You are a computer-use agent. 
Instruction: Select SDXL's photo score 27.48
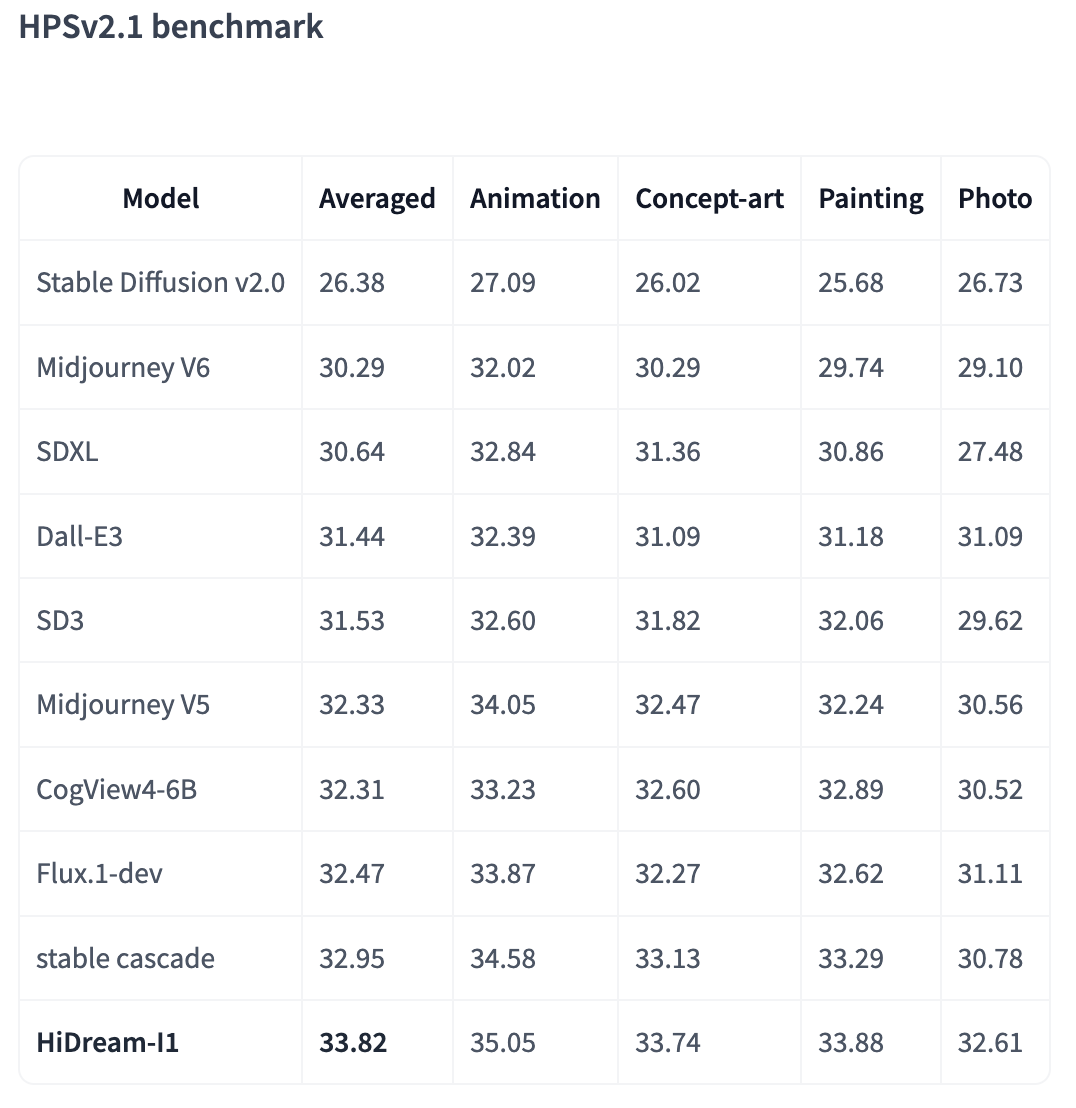click(x=990, y=452)
